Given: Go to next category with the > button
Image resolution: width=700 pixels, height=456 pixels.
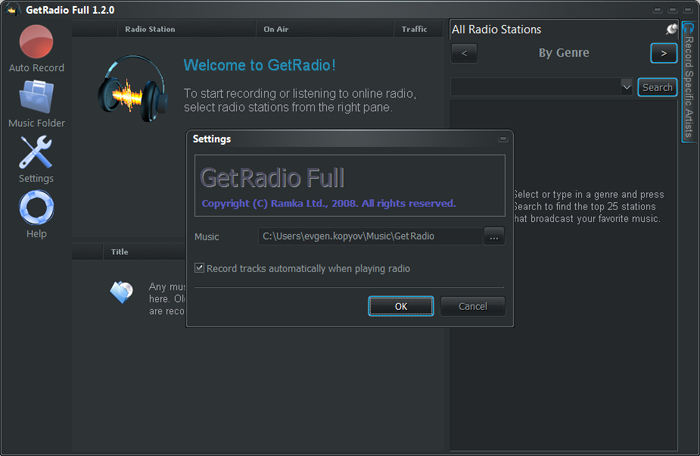Looking at the screenshot, I should pos(664,53).
